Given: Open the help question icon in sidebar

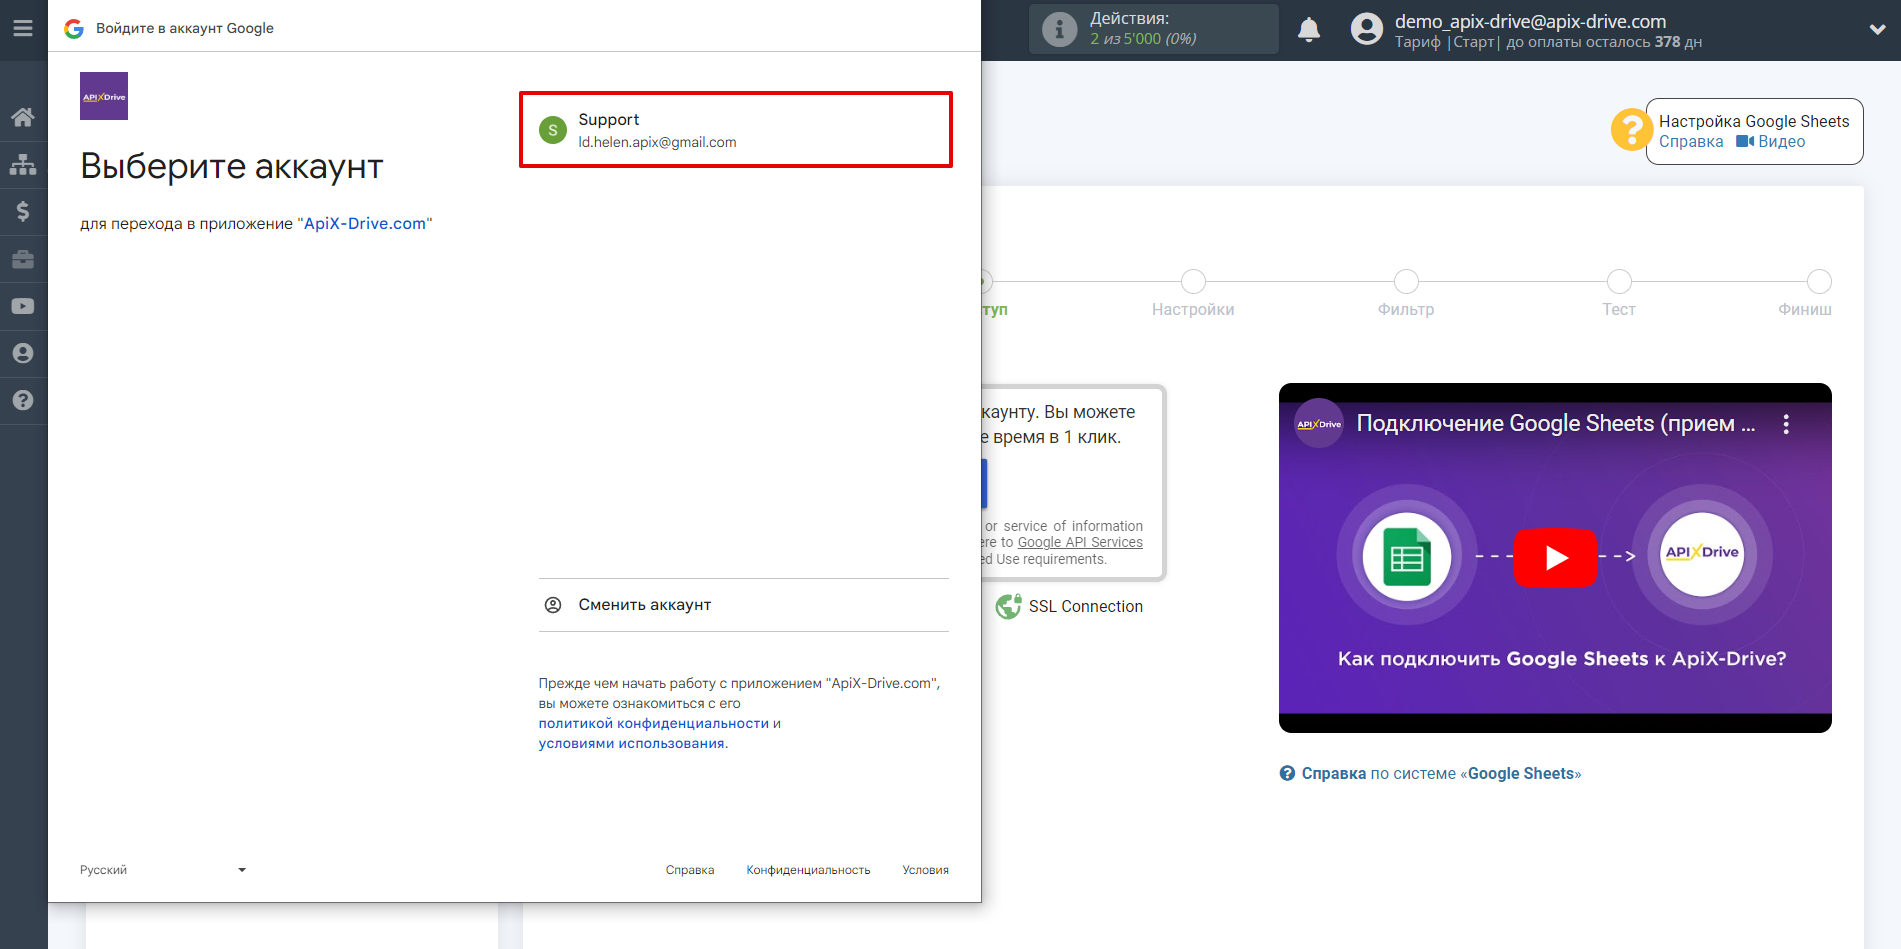Looking at the screenshot, I should point(23,400).
